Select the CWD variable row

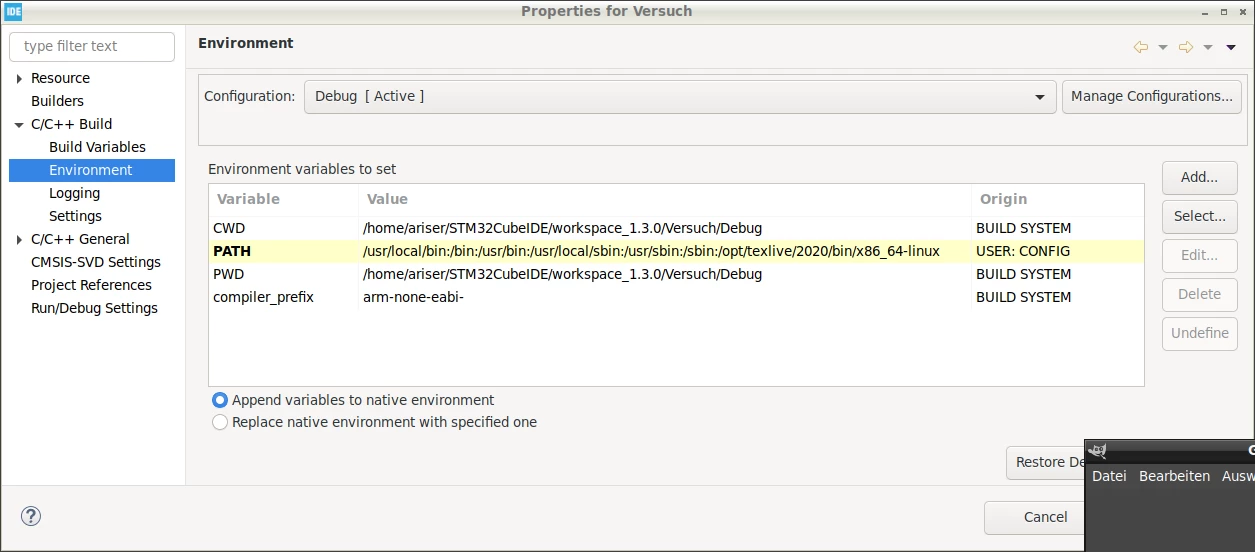pyautogui.click(x=676, y=228)
